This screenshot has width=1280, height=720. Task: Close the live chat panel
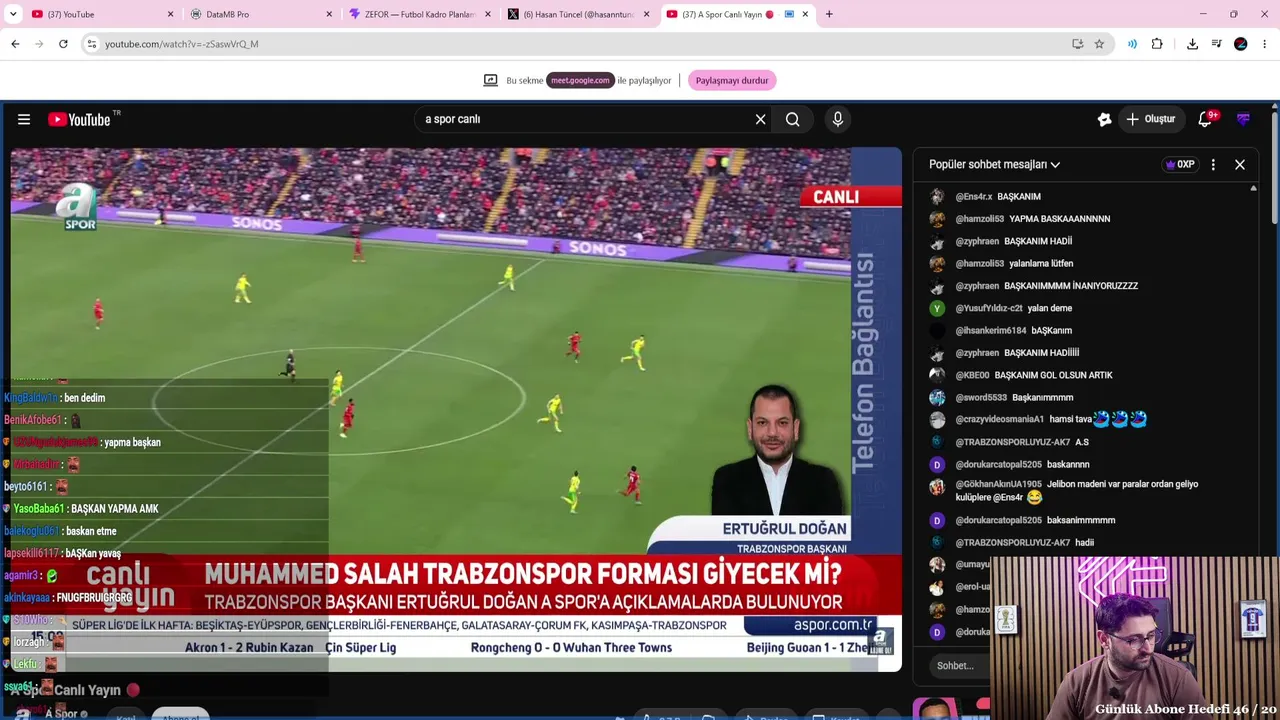tap(1240, 164)
